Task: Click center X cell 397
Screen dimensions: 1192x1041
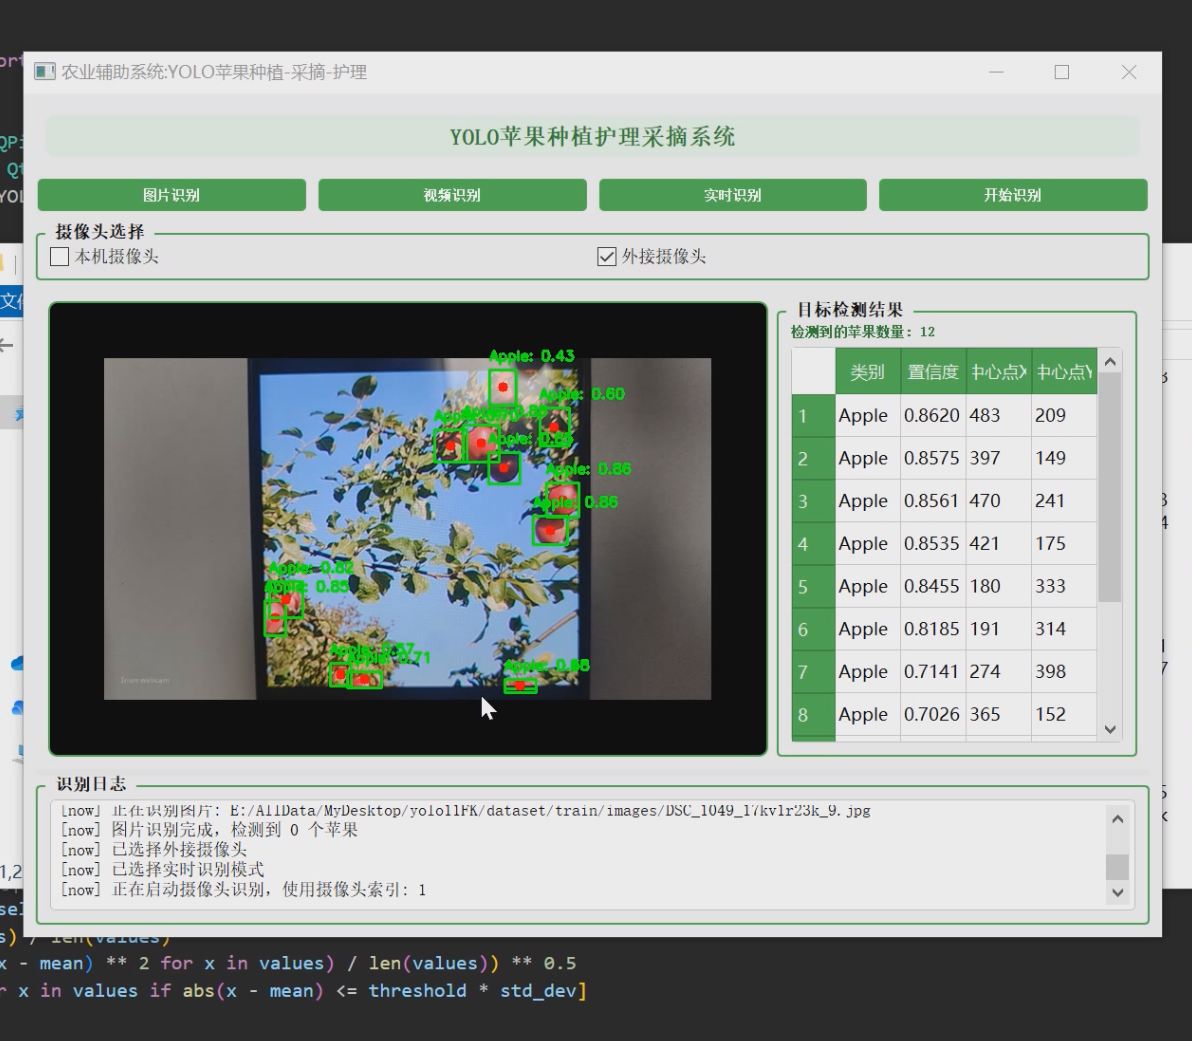Action: pos(999,459)
